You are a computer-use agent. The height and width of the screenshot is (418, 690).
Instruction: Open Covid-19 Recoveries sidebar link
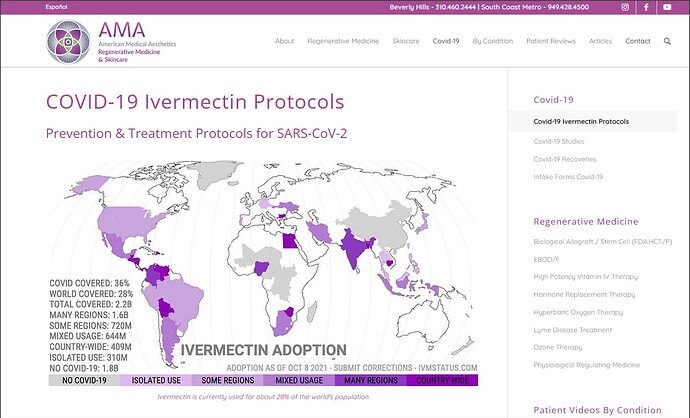pos(565,159)
